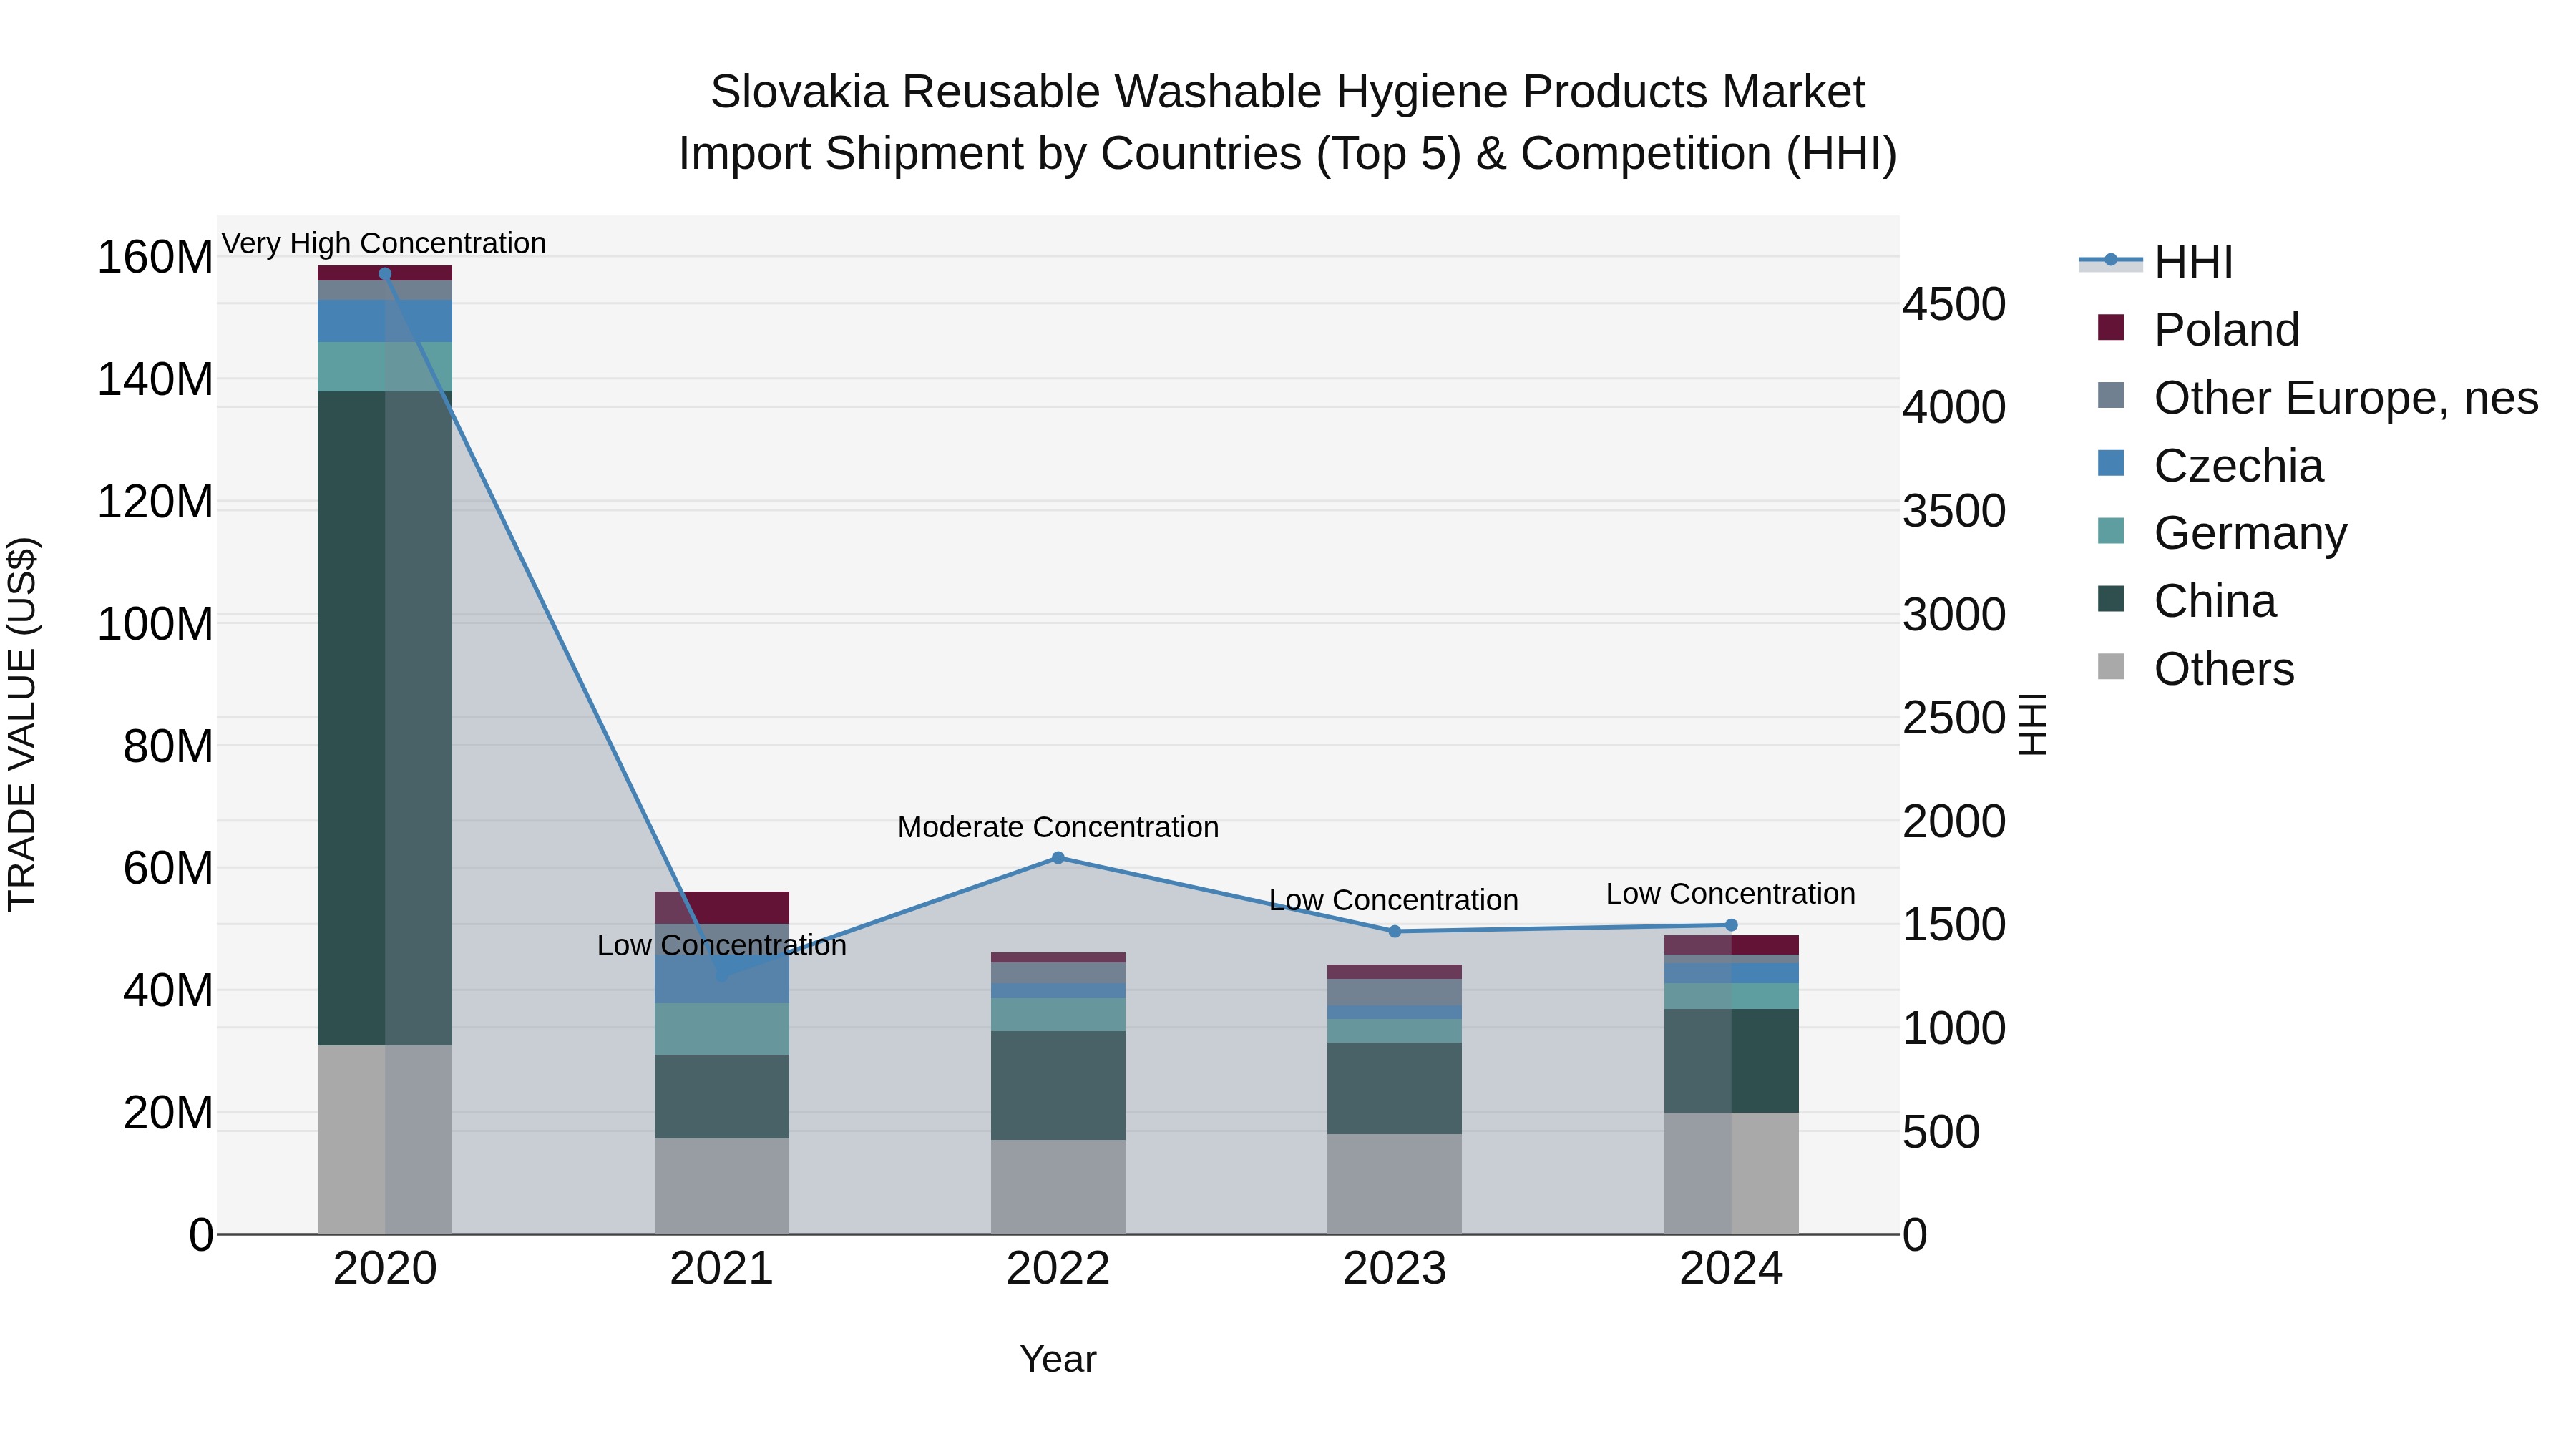Click the 2022 HHI data point marker

click(1058, 858)
